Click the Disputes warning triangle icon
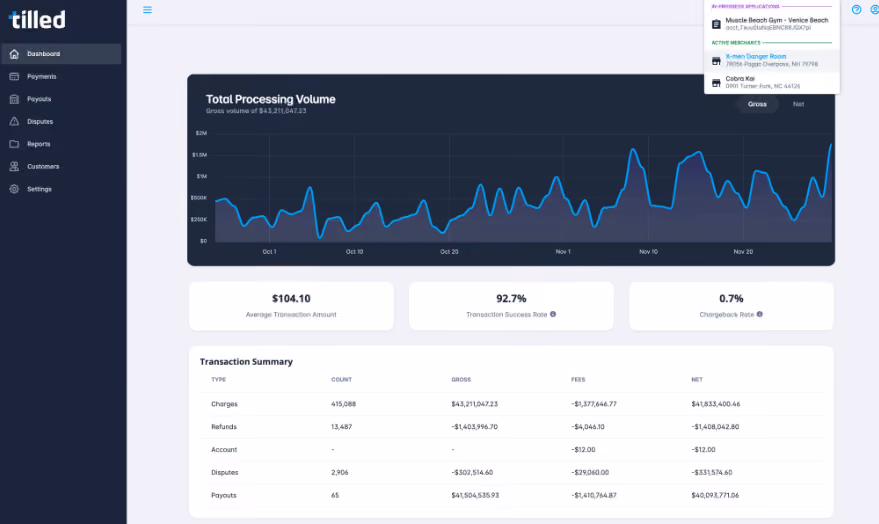The width and height of the screenshot is (879, 524). [14, 122]
